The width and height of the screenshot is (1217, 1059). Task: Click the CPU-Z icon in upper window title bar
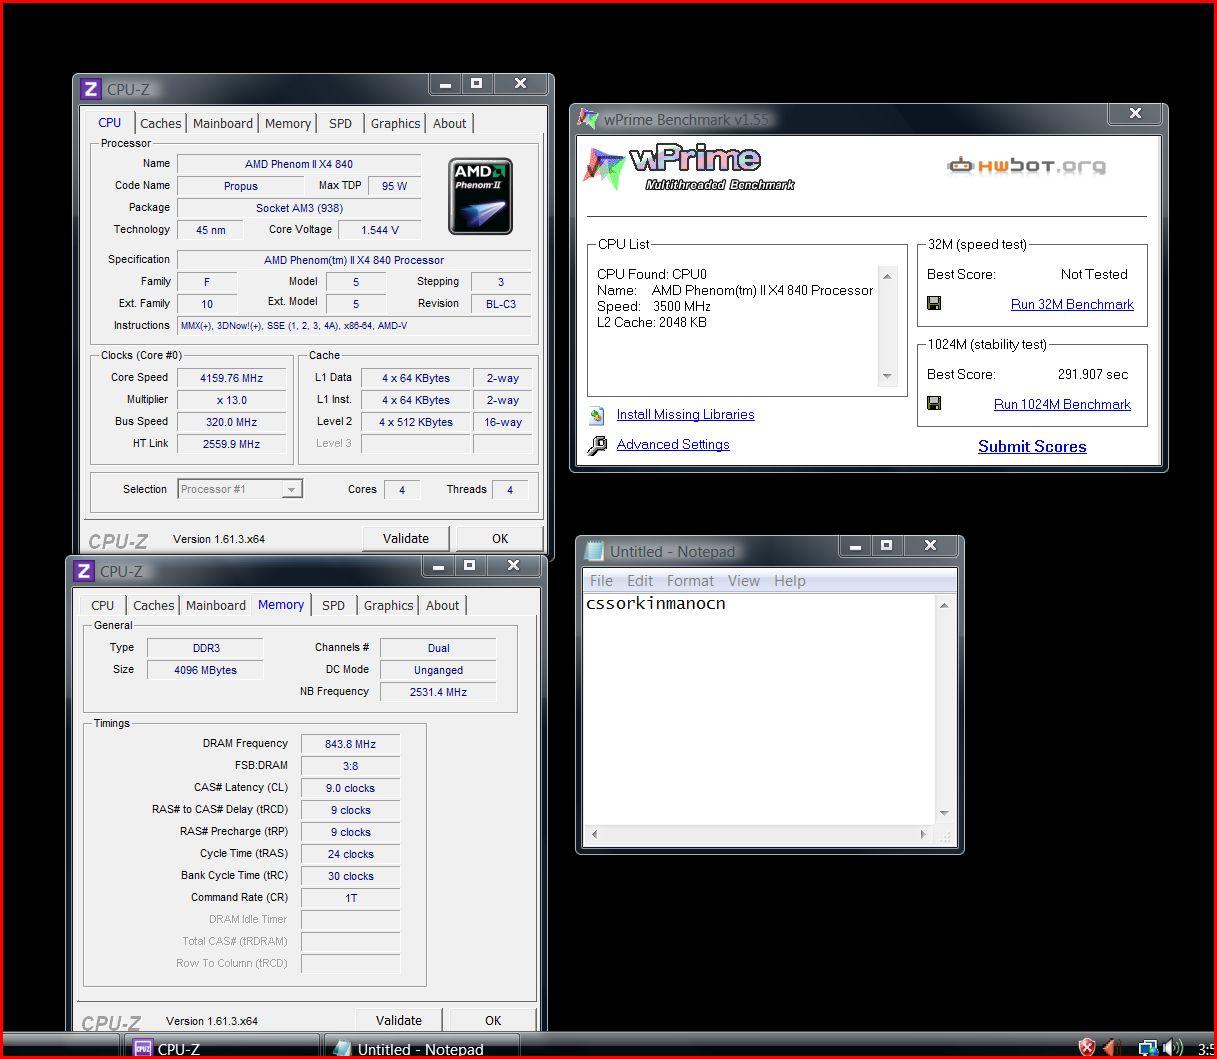[x=90, y=89]
